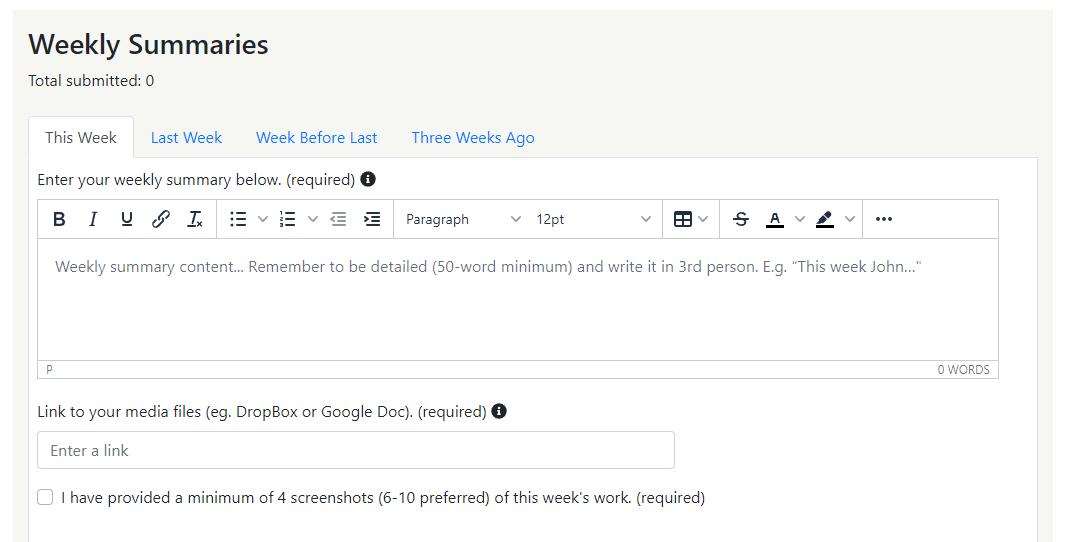Screen dimensions: 1074x542
Task: Toggle bold formatting in editor toolbar
Action: 59,219
